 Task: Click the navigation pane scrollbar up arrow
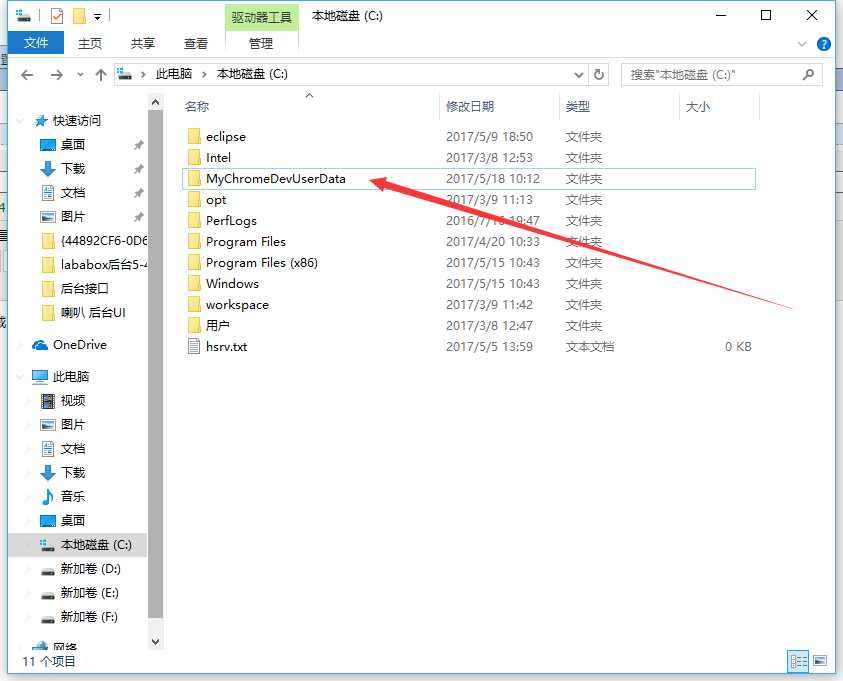[x=155, y=102]
